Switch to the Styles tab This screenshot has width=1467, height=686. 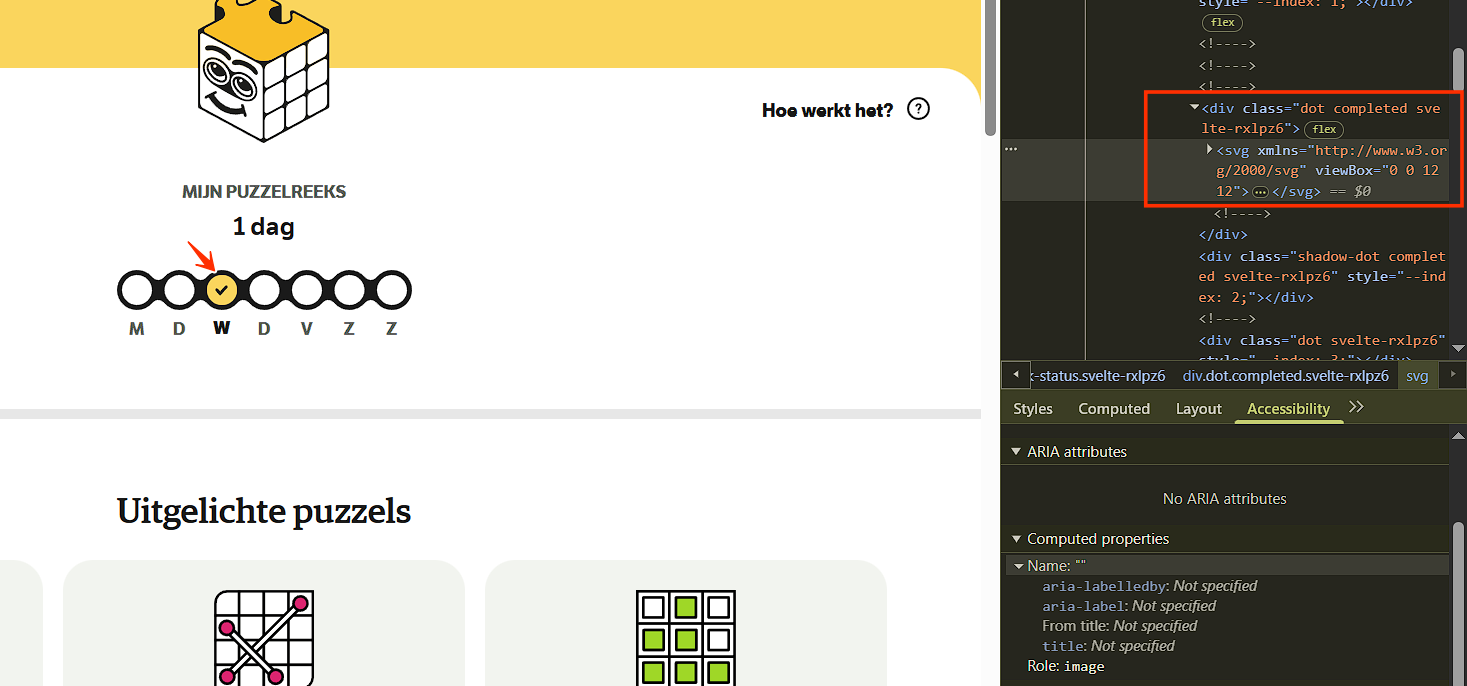(1032, 408)
